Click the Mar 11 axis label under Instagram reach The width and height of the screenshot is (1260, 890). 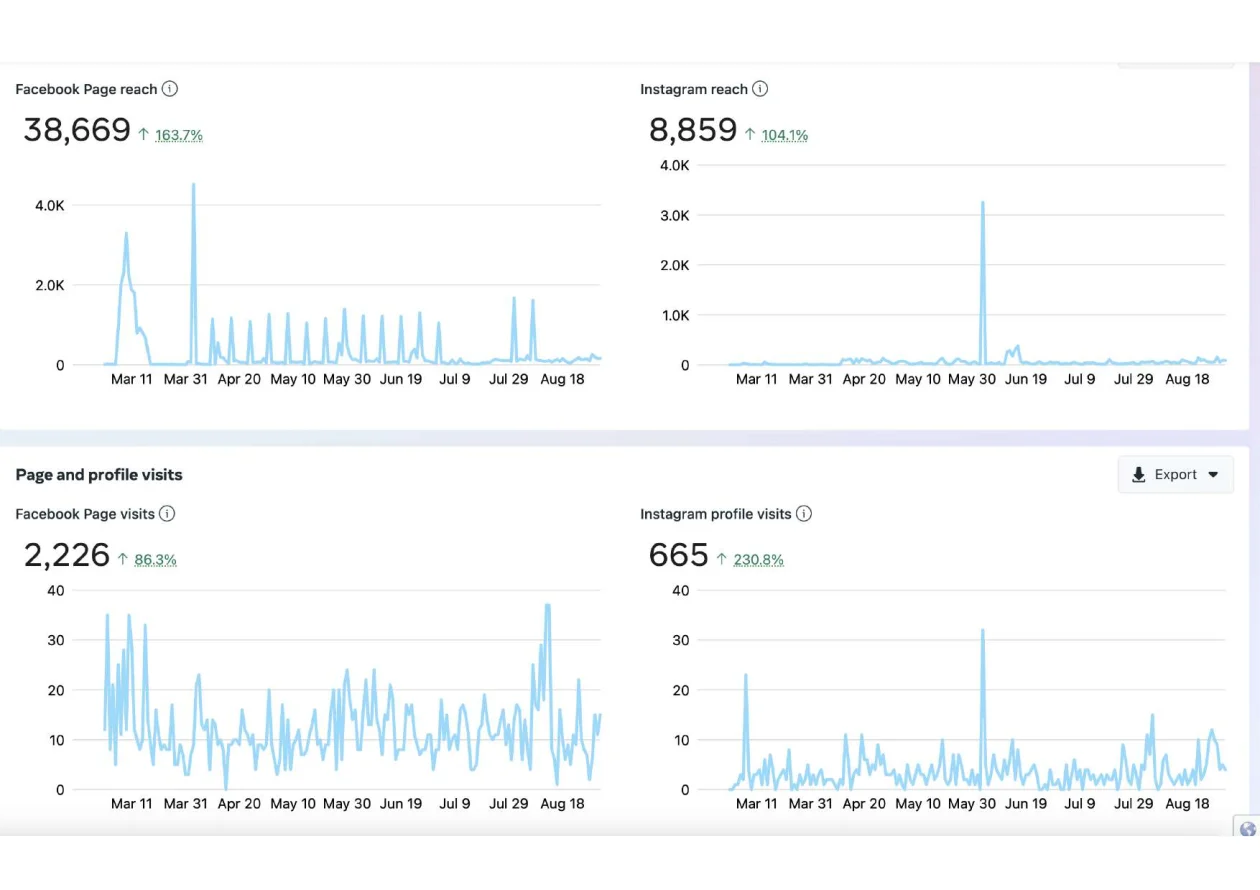tap(757, 379)
